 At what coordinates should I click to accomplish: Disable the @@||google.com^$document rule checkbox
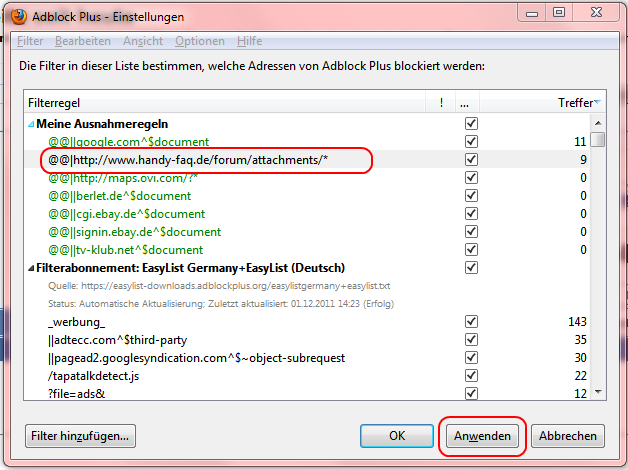[471, 142]
